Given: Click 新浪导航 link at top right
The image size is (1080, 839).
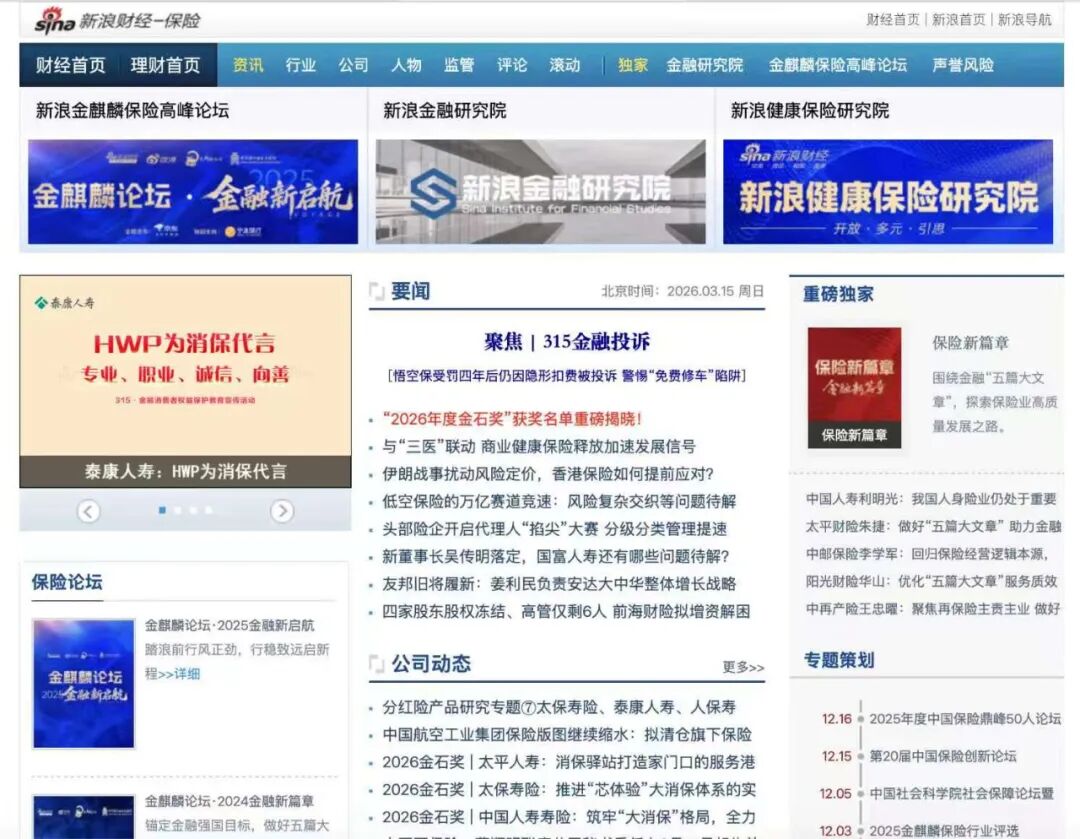Looking at the screenshot, I should [1024, 20].
